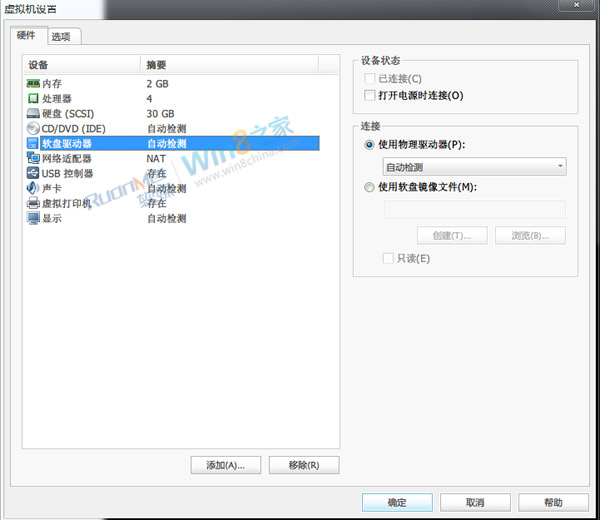Viewport: 600px width, 520px height.
Task: Click the floppy drive (软盘驱动器) icon
Action: tap(33, 143)
